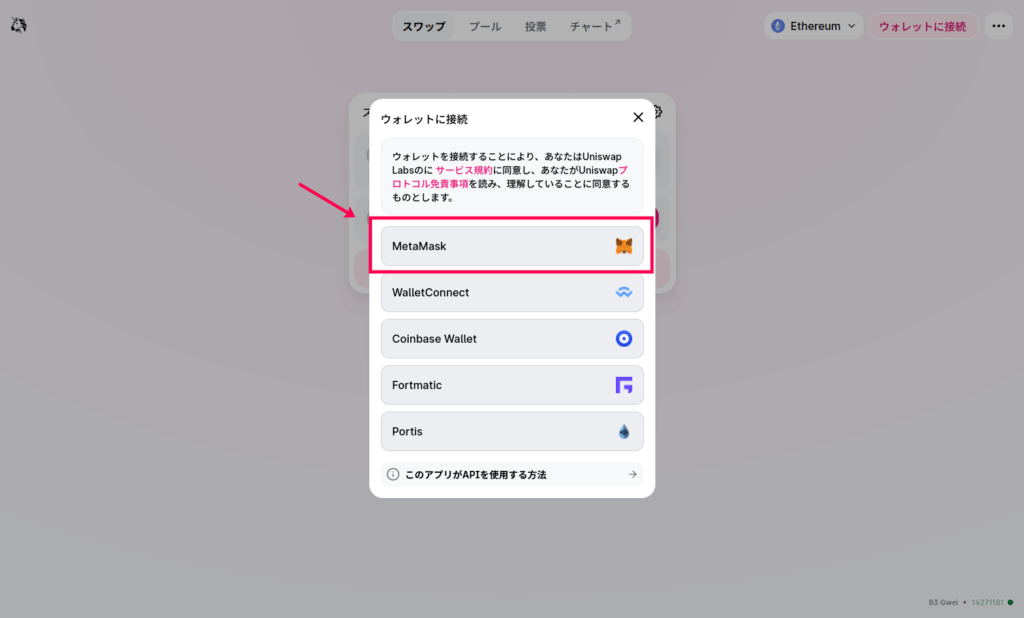
Task: Choose Fortmatic wallet option
Action: pos(512,385)
